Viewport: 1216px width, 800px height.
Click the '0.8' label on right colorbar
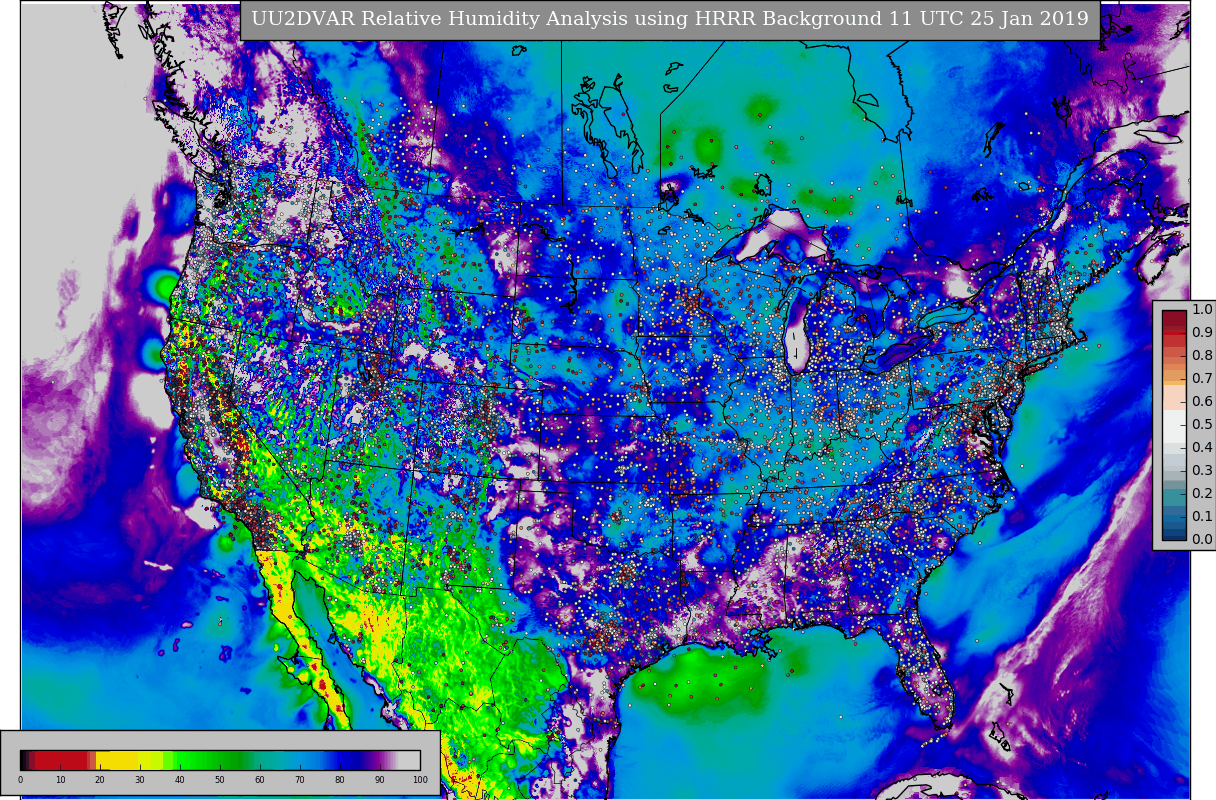tap(1202, 356)
